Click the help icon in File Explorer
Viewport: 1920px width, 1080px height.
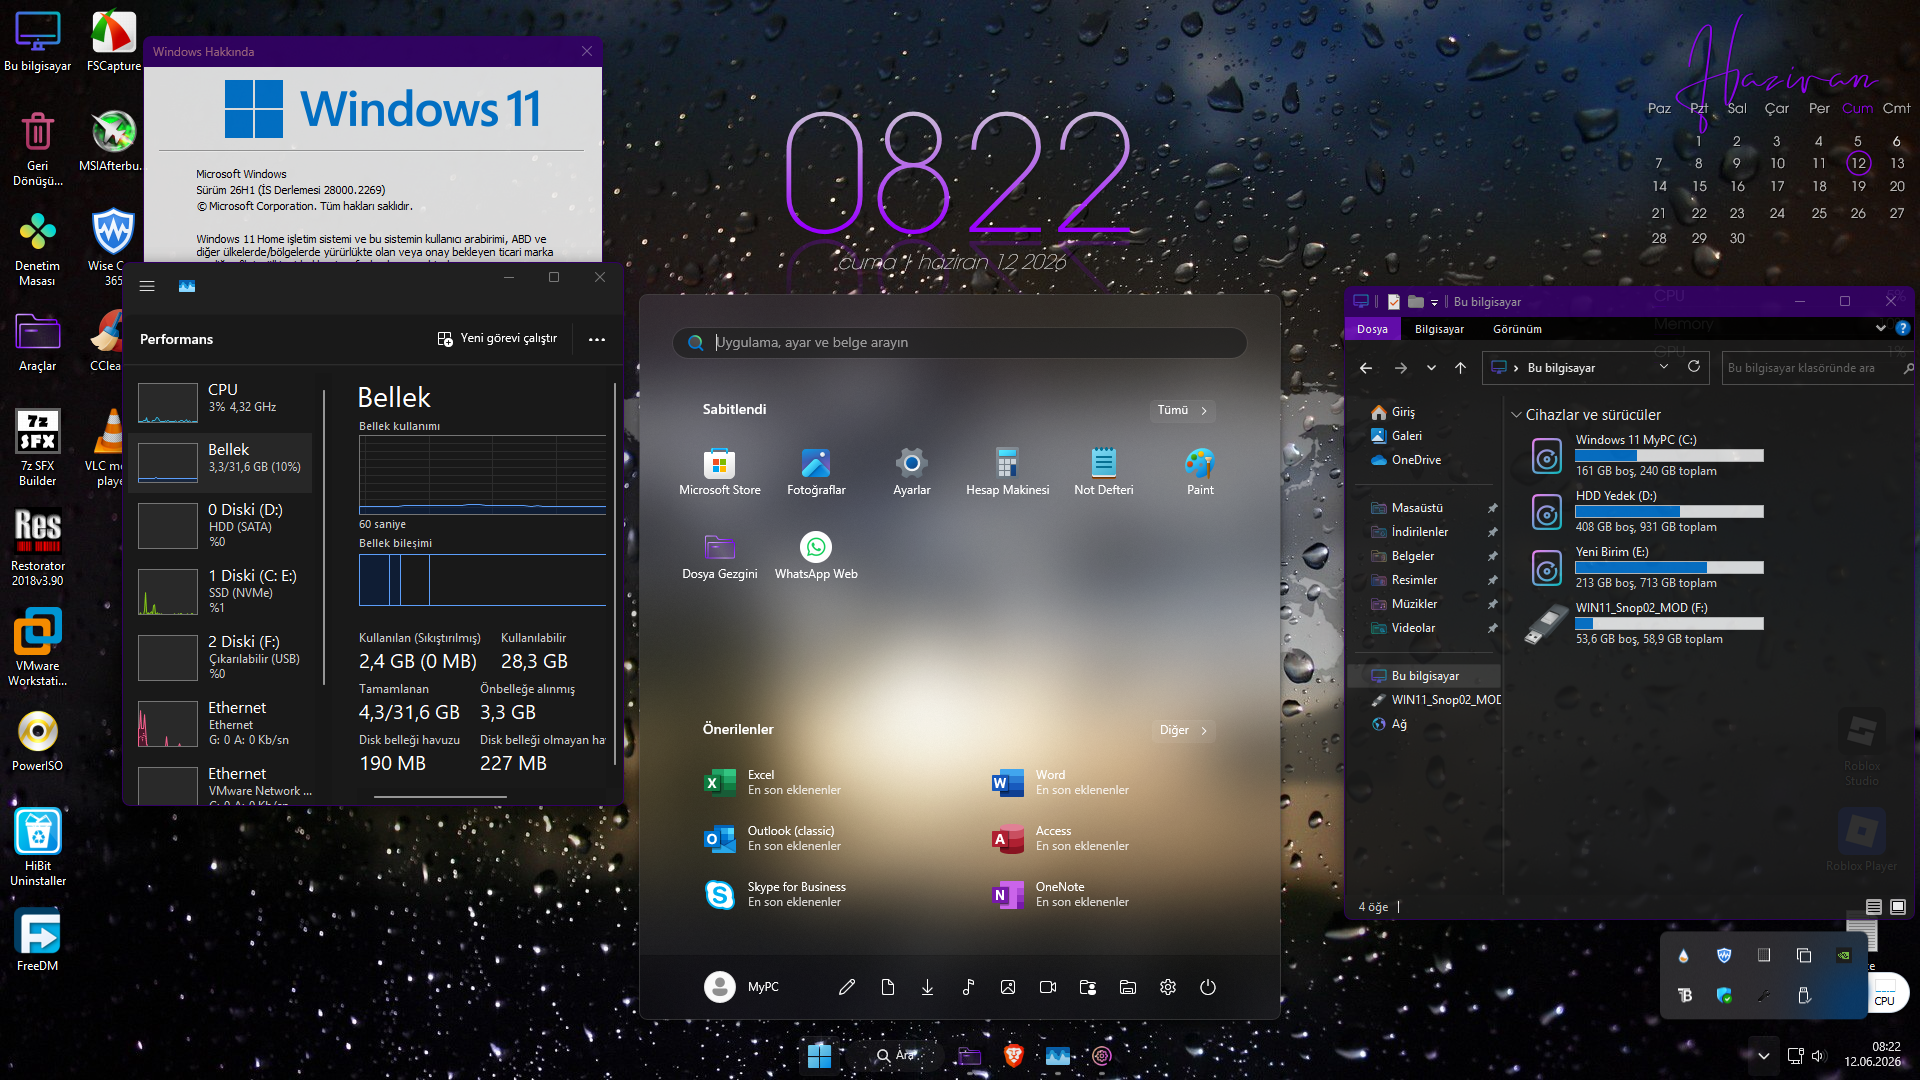(1903, 328)
